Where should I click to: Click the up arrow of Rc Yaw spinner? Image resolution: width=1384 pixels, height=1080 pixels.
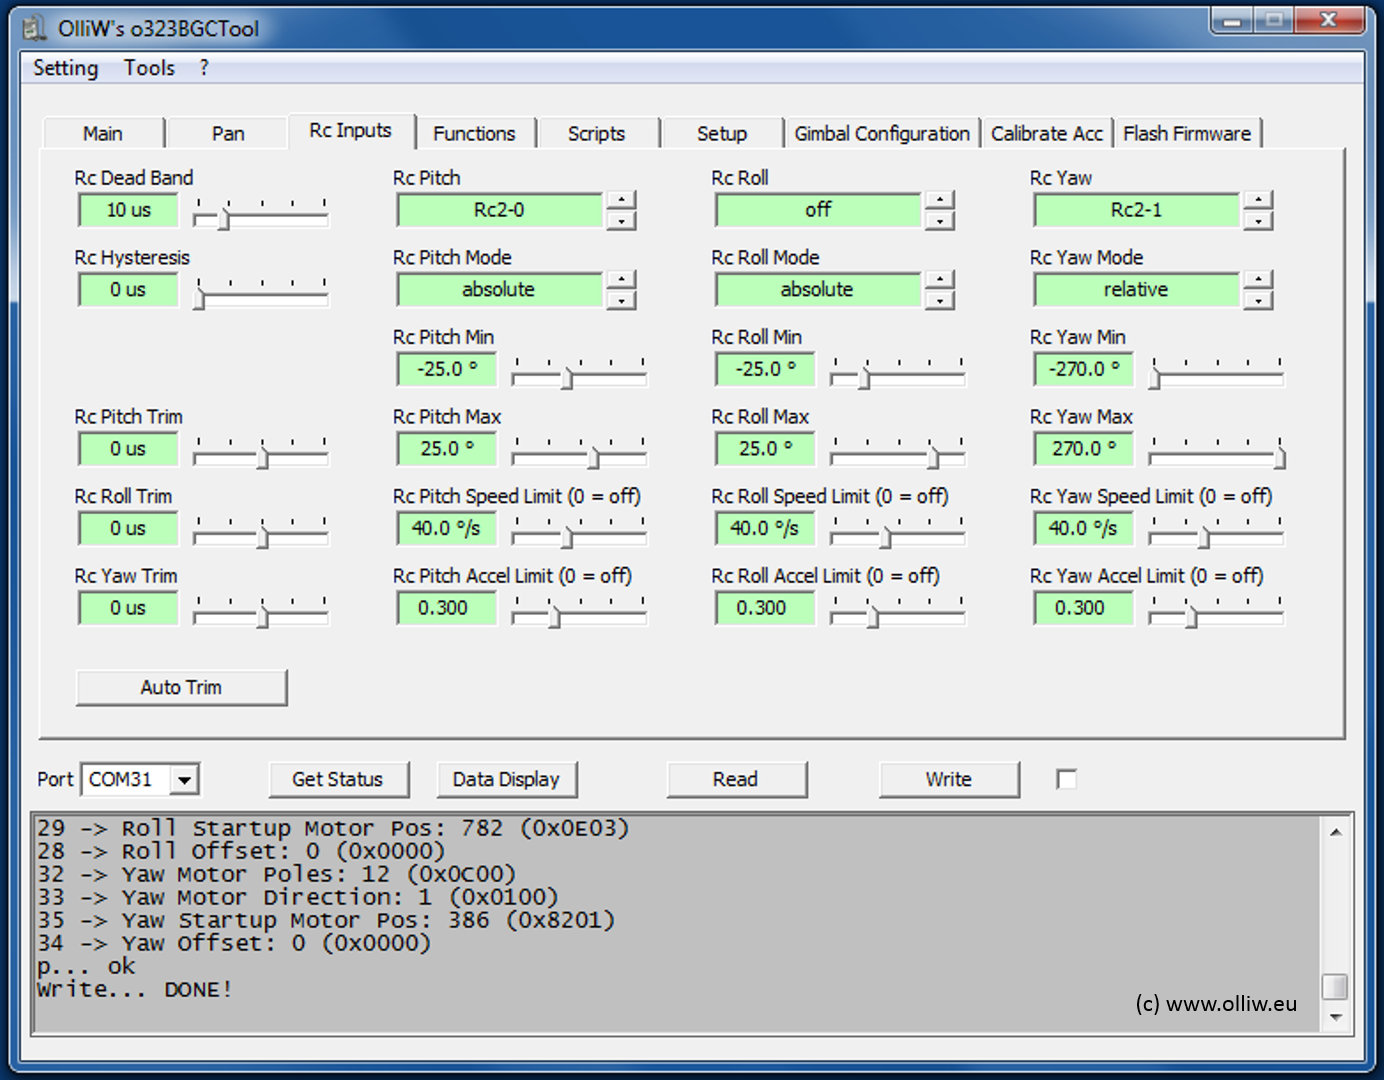coord(1258,200)
